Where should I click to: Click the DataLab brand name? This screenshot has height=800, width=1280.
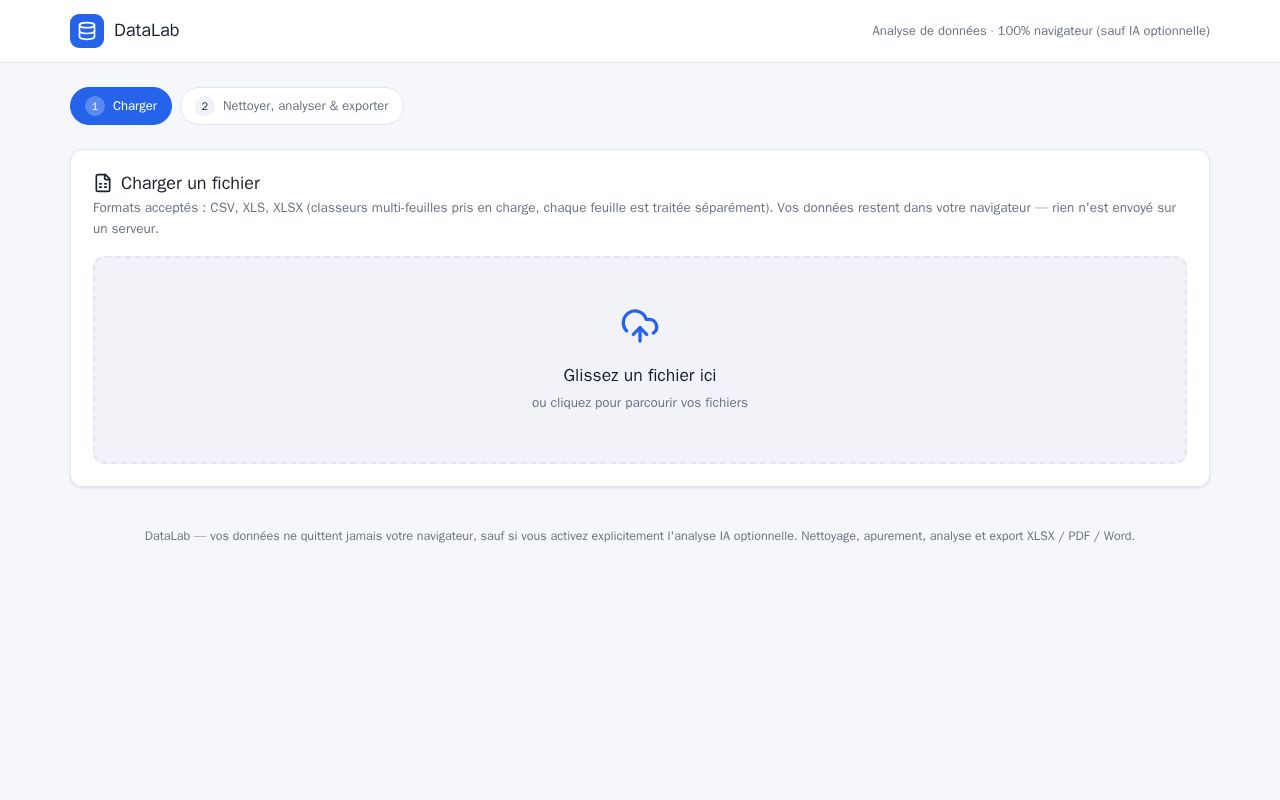(147, 31)
